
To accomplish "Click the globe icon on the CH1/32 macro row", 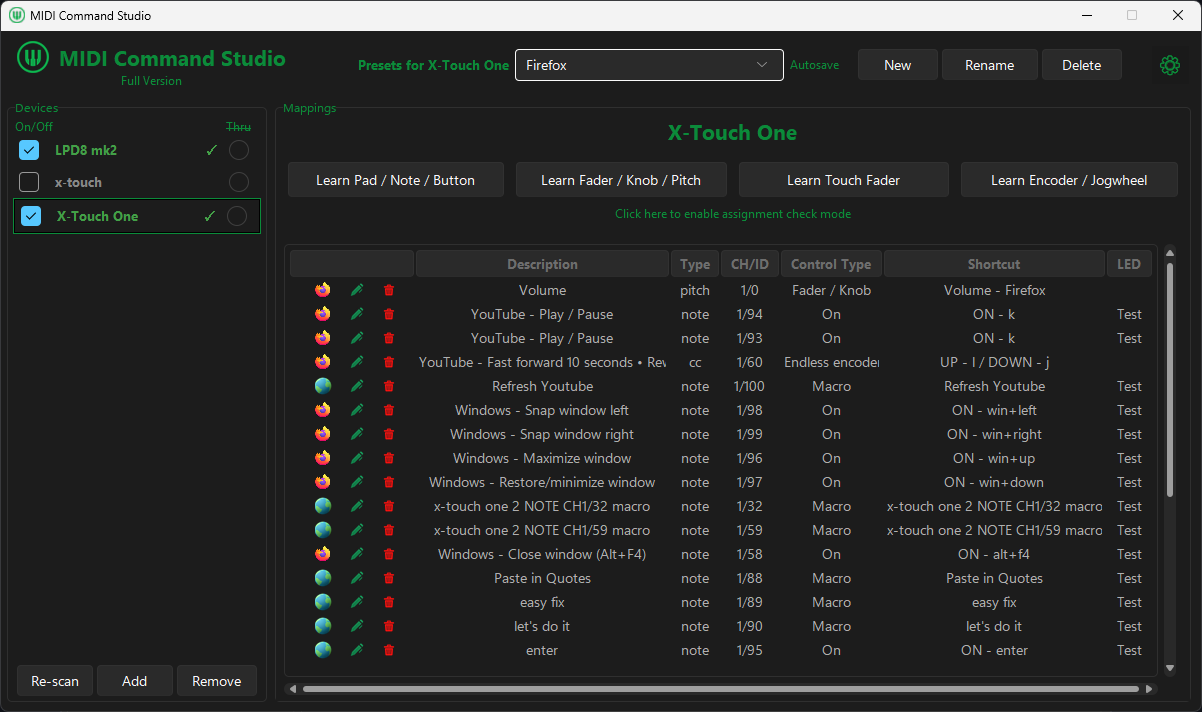I will 323,506.
